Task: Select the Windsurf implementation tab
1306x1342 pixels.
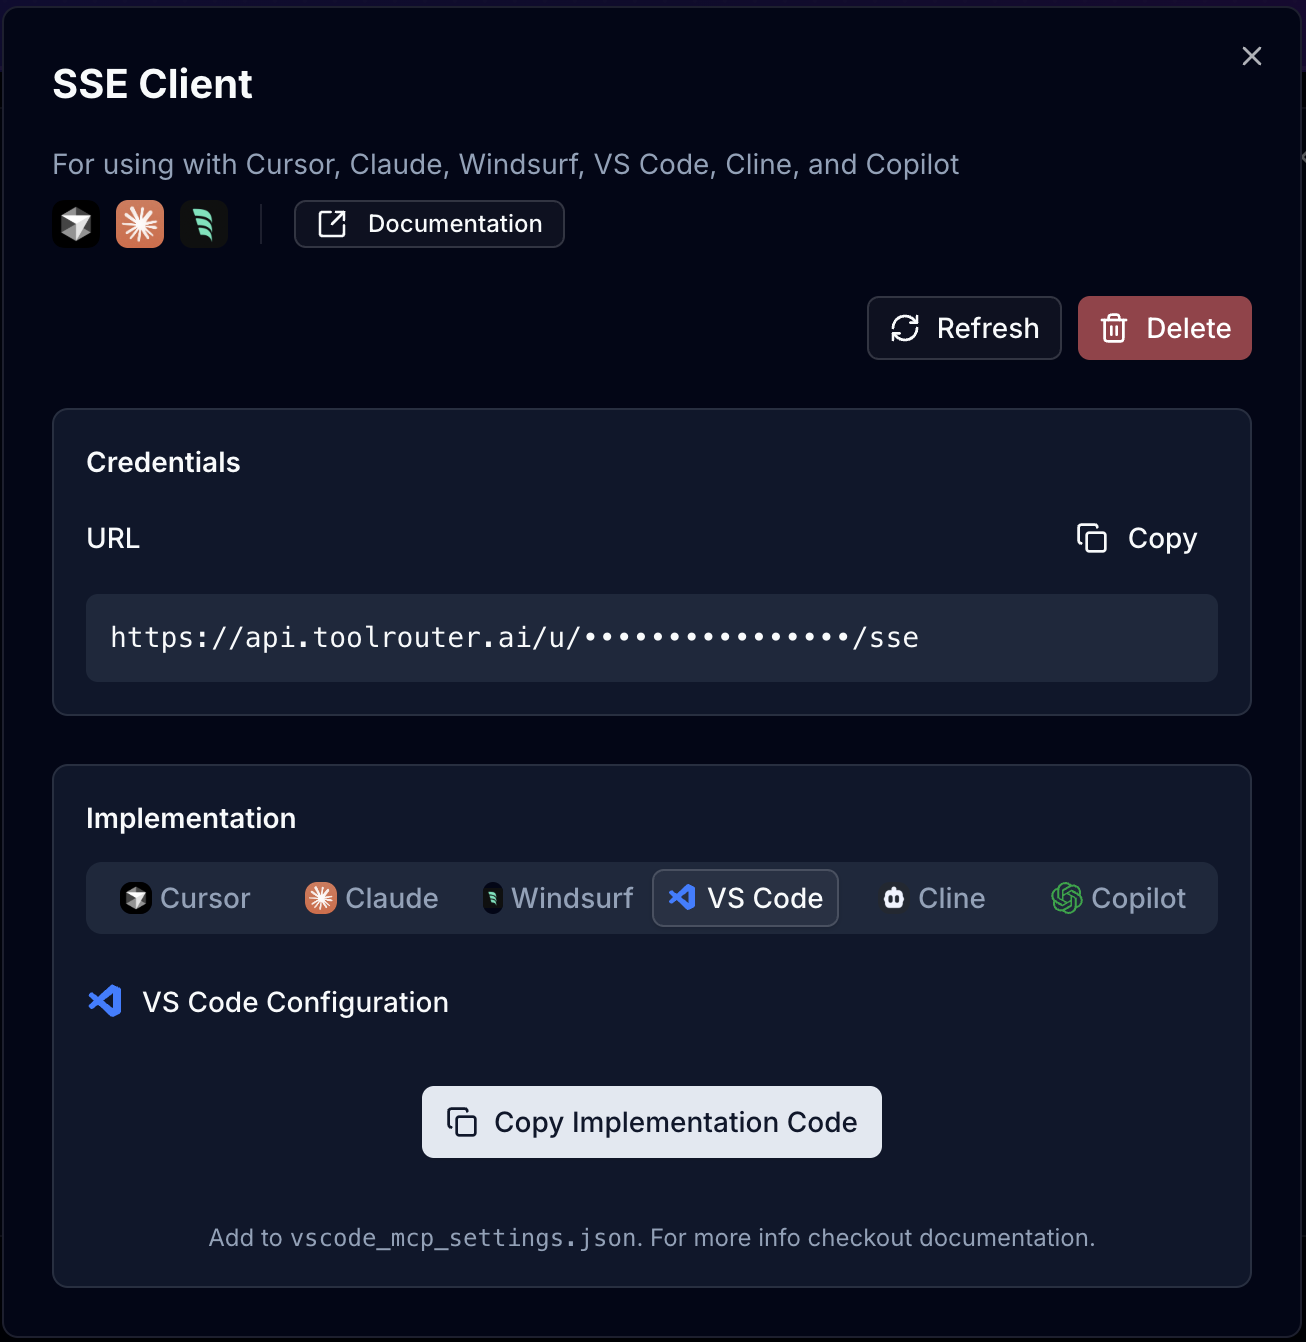Action: click(557, 898)
